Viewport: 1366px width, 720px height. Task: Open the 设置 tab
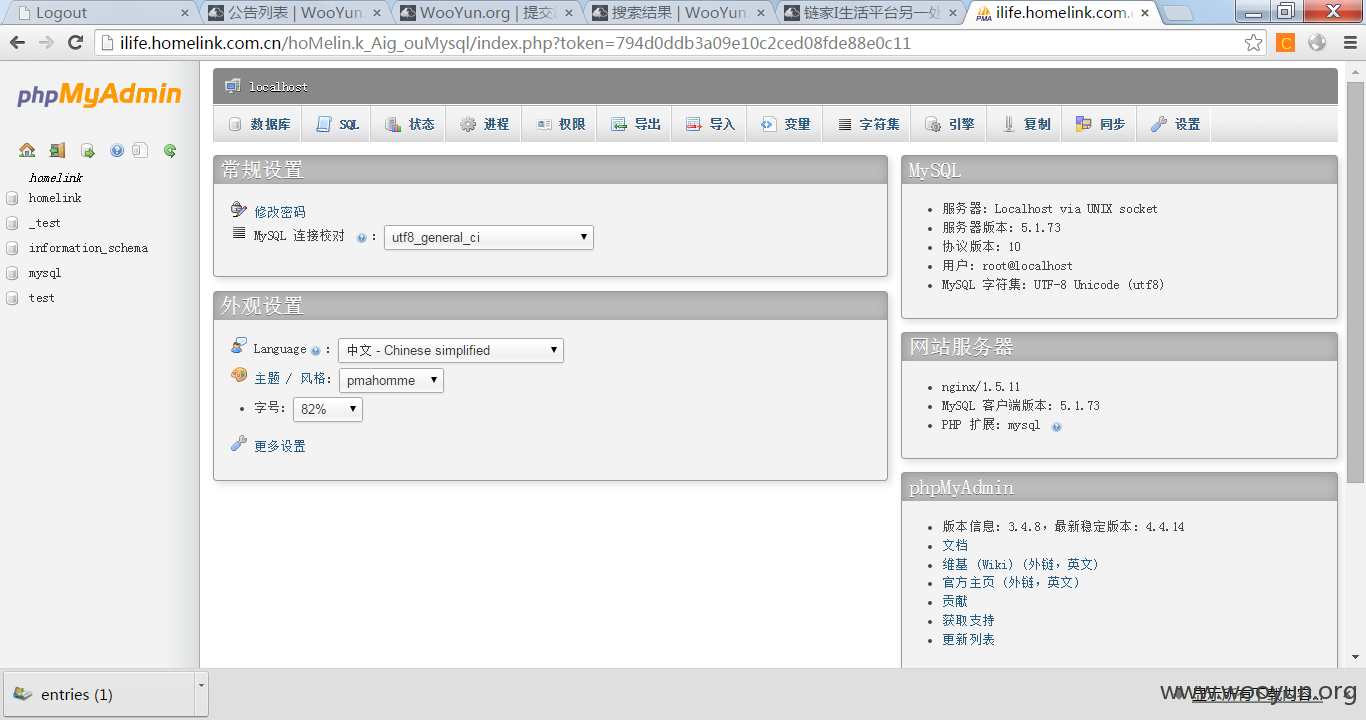[1174, 124]
